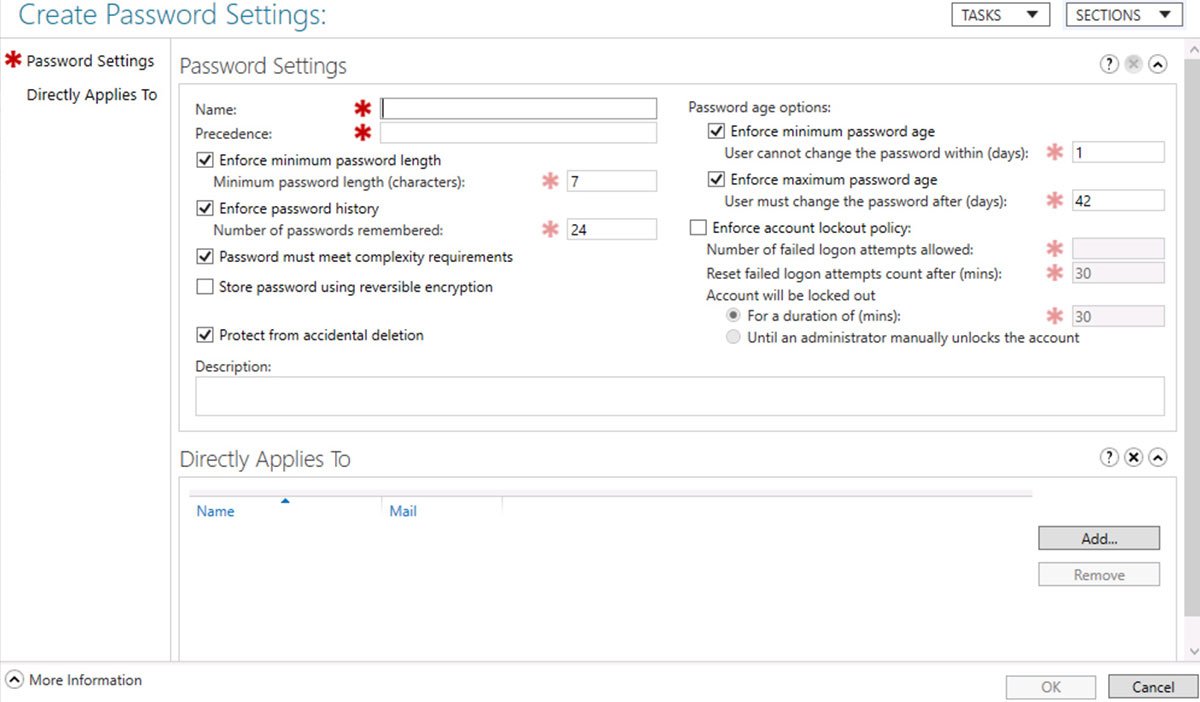Expand More Information chevron icon
1200x702 pixels.
pyautogui.click(x=15, y=680)
